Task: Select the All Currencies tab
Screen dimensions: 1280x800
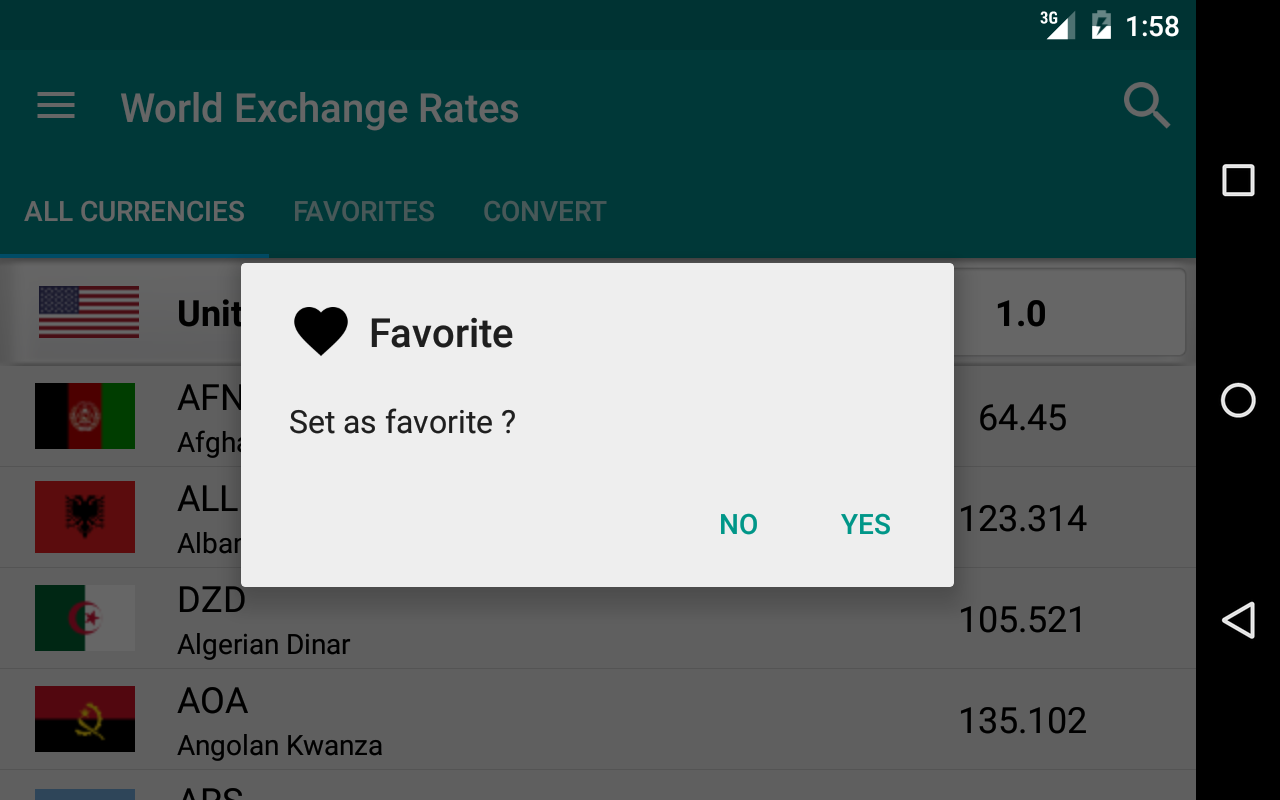Action: coord(135,212)
